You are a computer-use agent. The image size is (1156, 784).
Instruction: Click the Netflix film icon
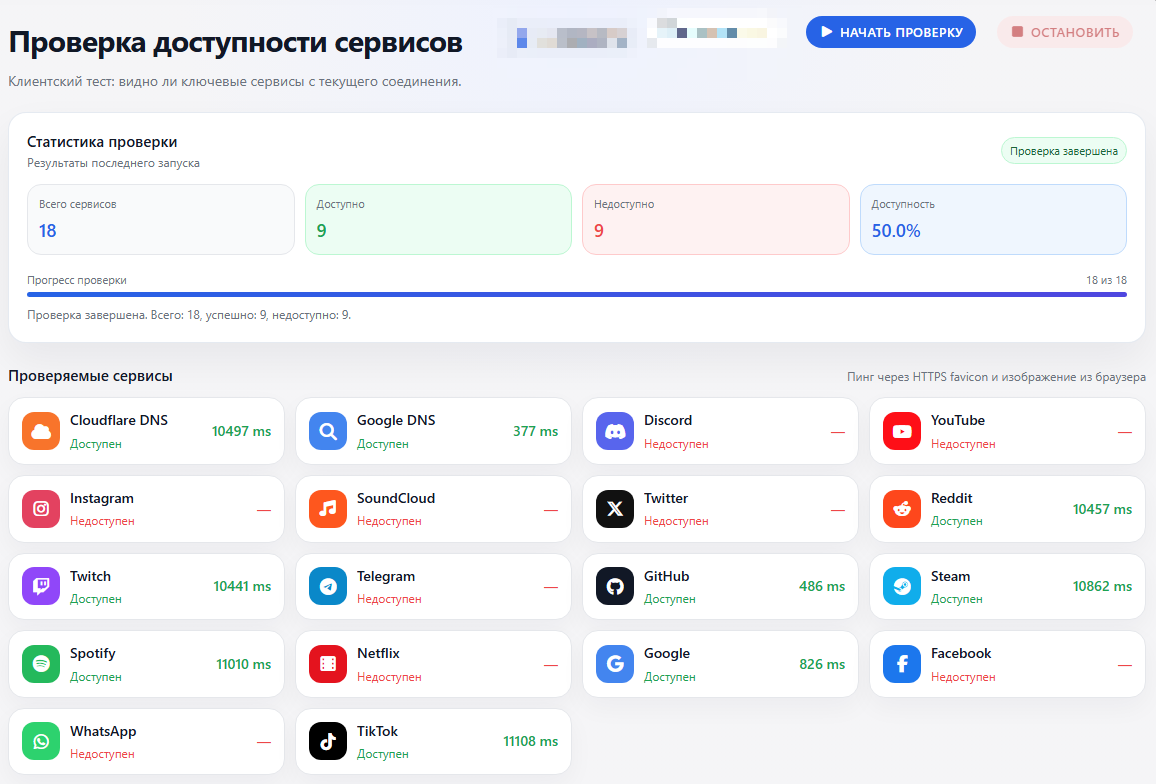tap(328, 664)
